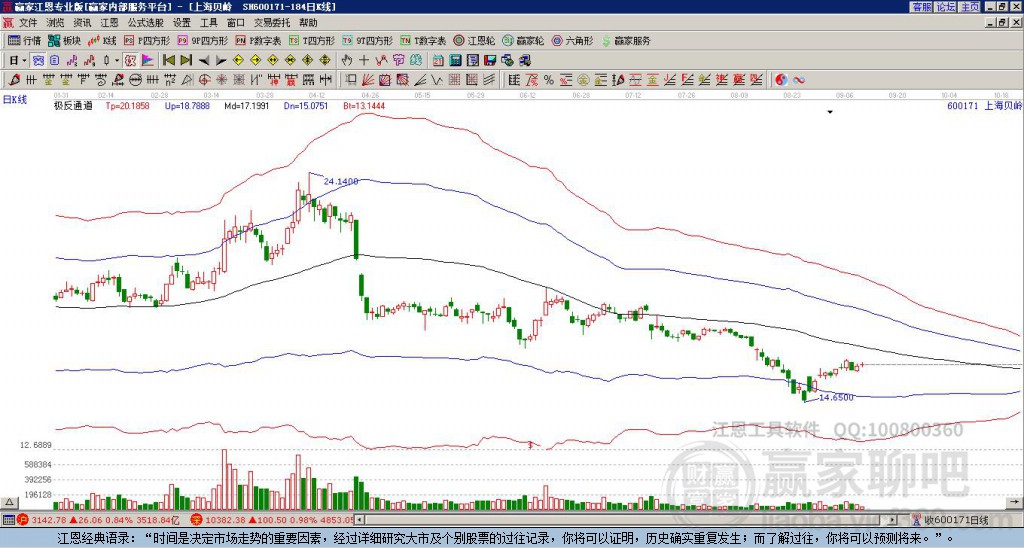The width and height of the screenshot is (1024, 548).
Task: Select the circle crosshair target icon
Action: click(x=204, y=80)
